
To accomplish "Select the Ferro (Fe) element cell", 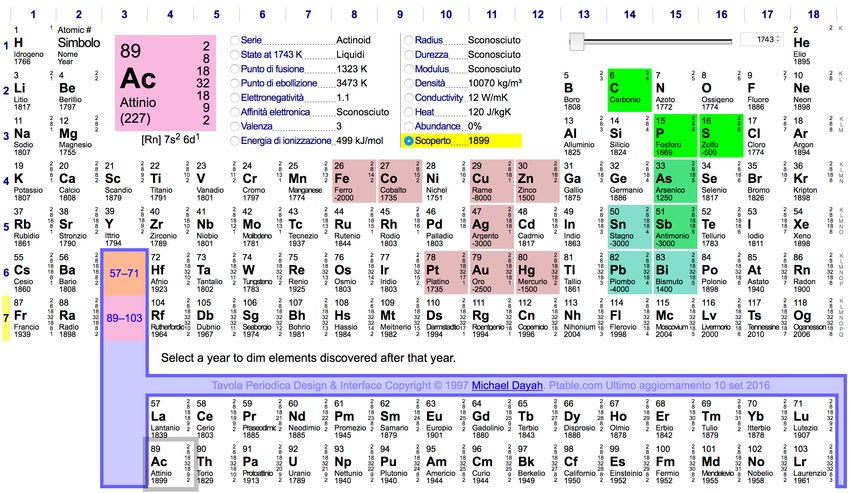I will click(354, 181).
